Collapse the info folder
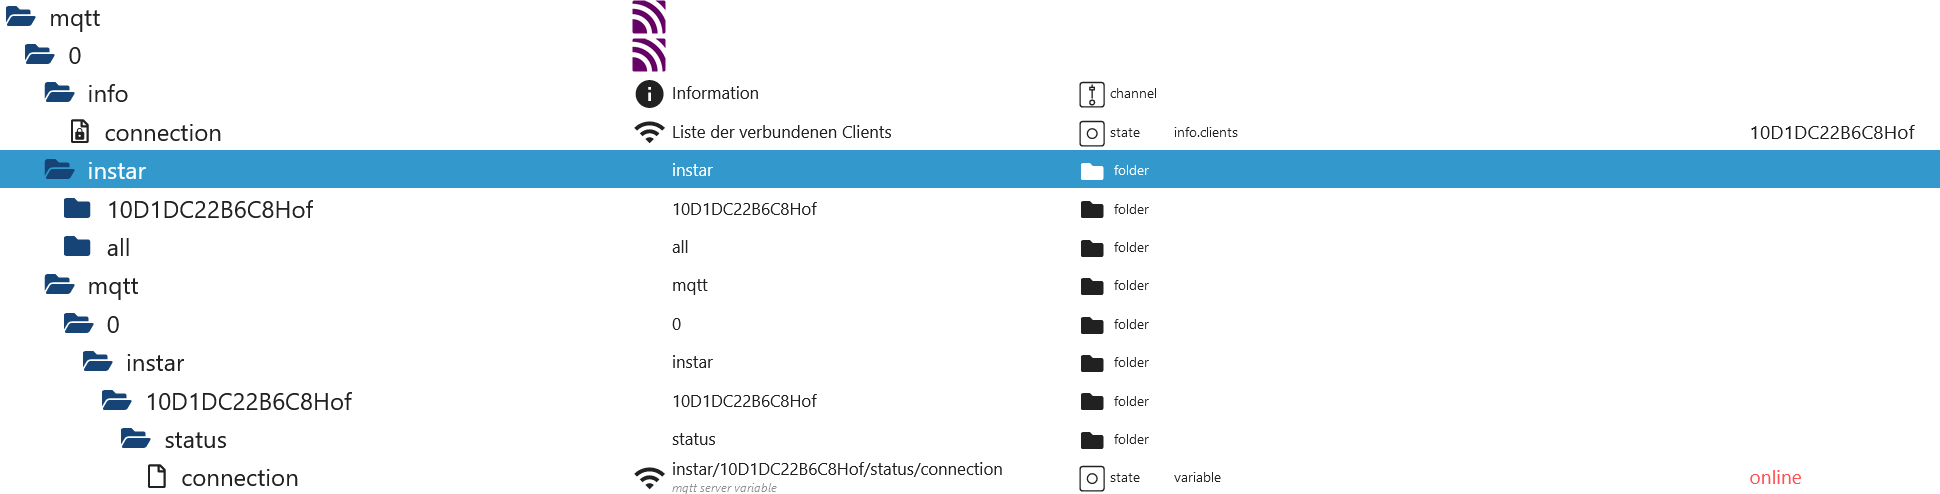1940x494 pixels. click(x=59, y=93)
